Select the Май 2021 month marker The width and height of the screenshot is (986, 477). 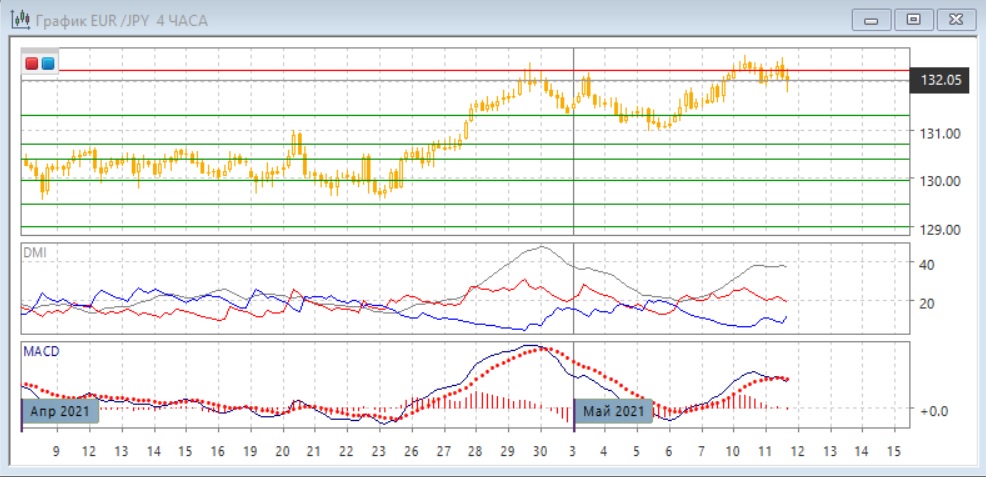(613, 411)
